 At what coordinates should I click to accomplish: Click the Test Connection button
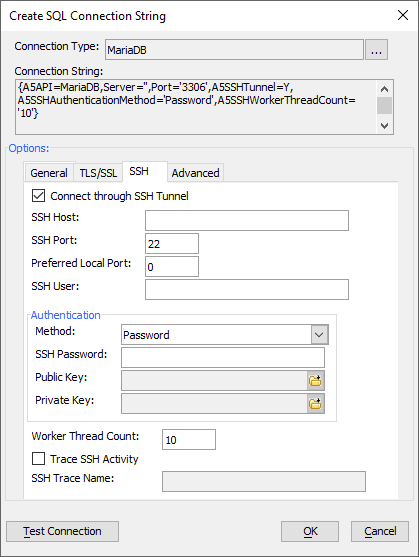62,531
